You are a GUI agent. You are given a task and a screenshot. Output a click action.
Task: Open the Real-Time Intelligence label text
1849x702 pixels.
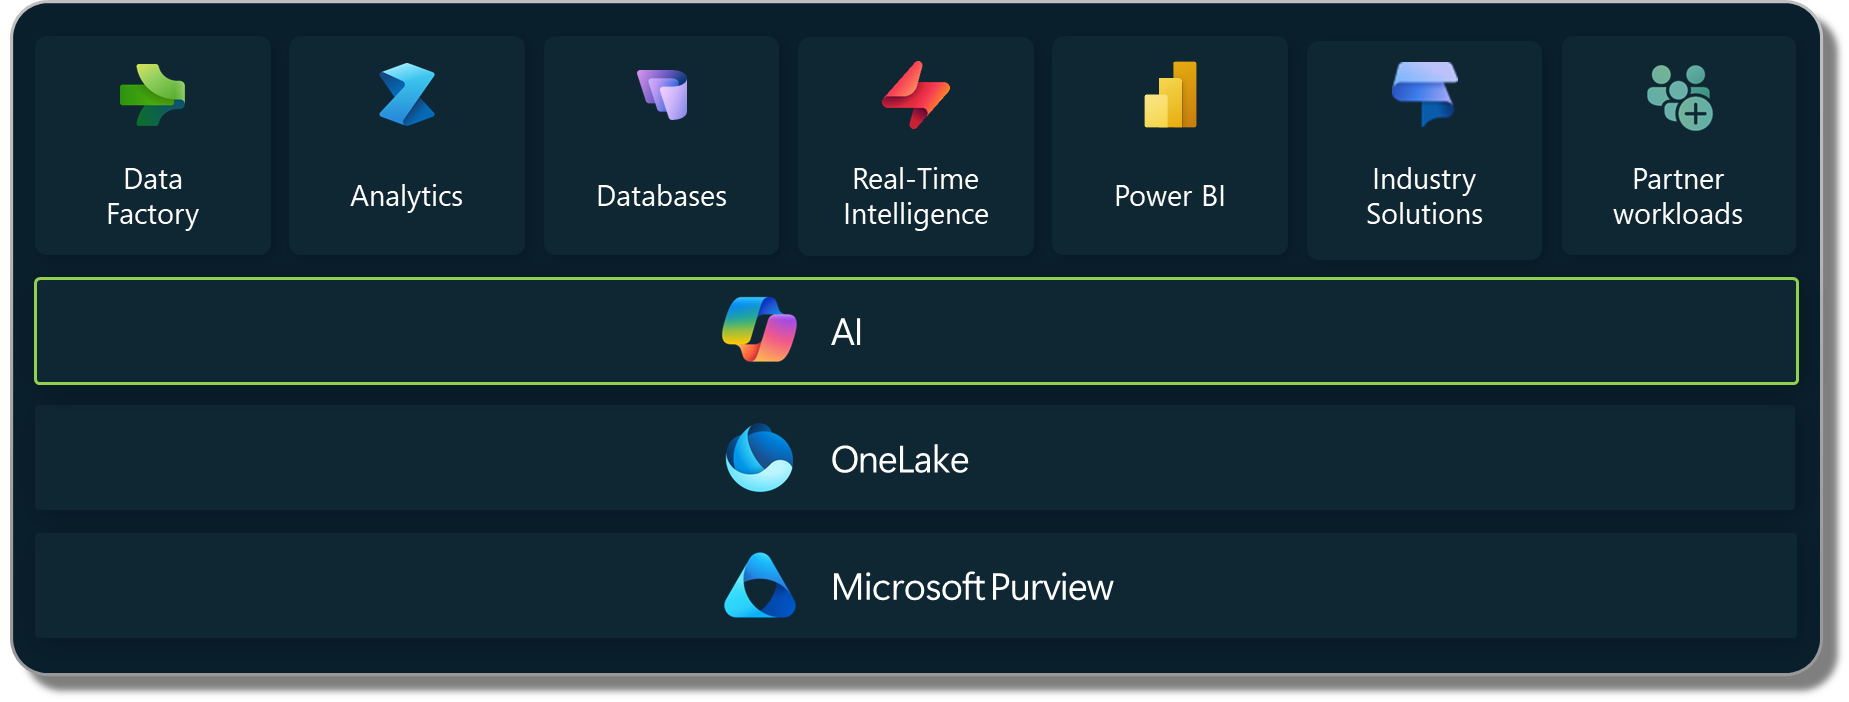[916, 196]
